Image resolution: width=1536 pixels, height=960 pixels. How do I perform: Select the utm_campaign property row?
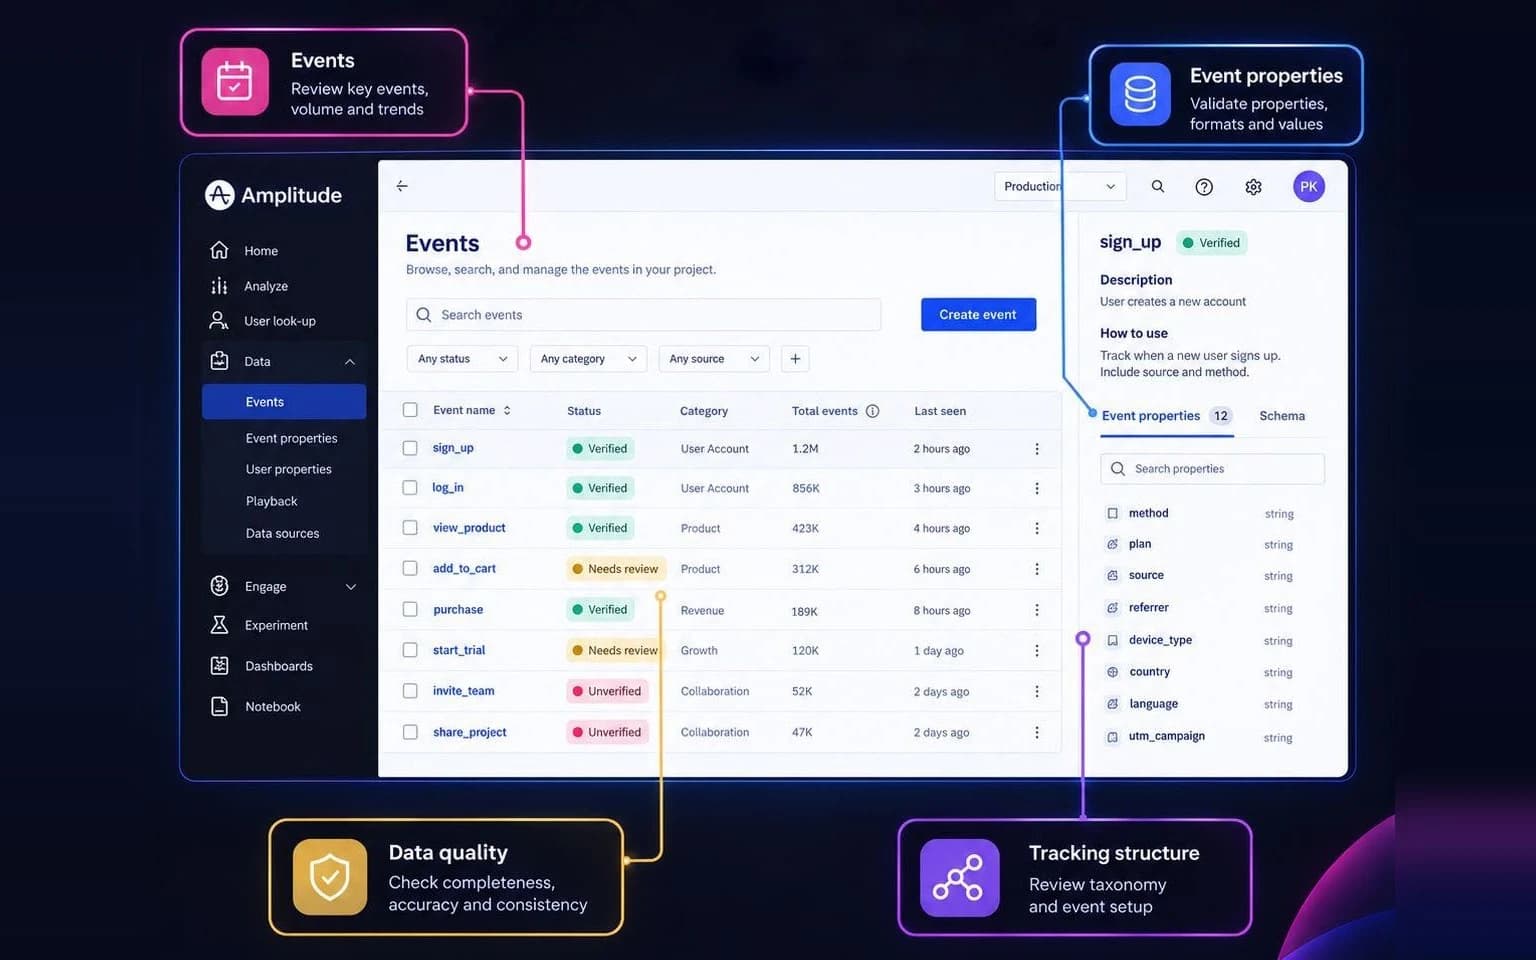[x=1200, y=737]
